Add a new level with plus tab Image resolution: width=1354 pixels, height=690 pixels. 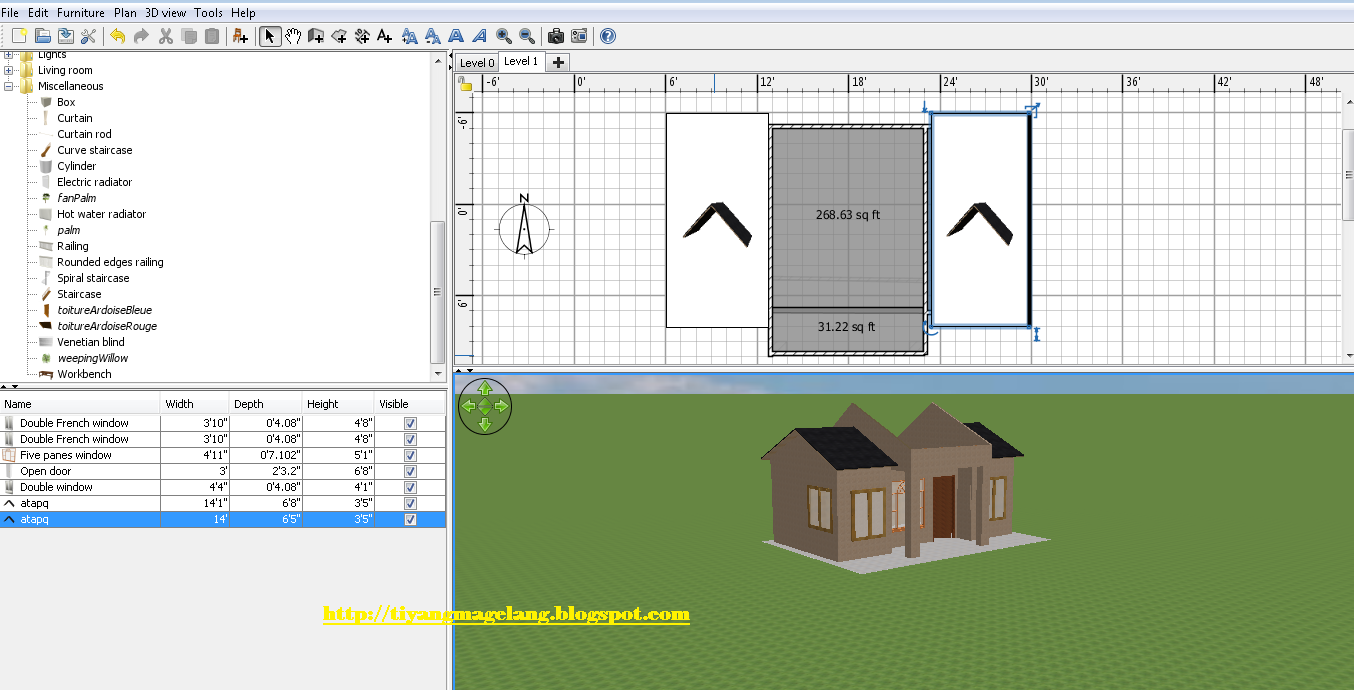pyautogui.click(x=558, y=62)
